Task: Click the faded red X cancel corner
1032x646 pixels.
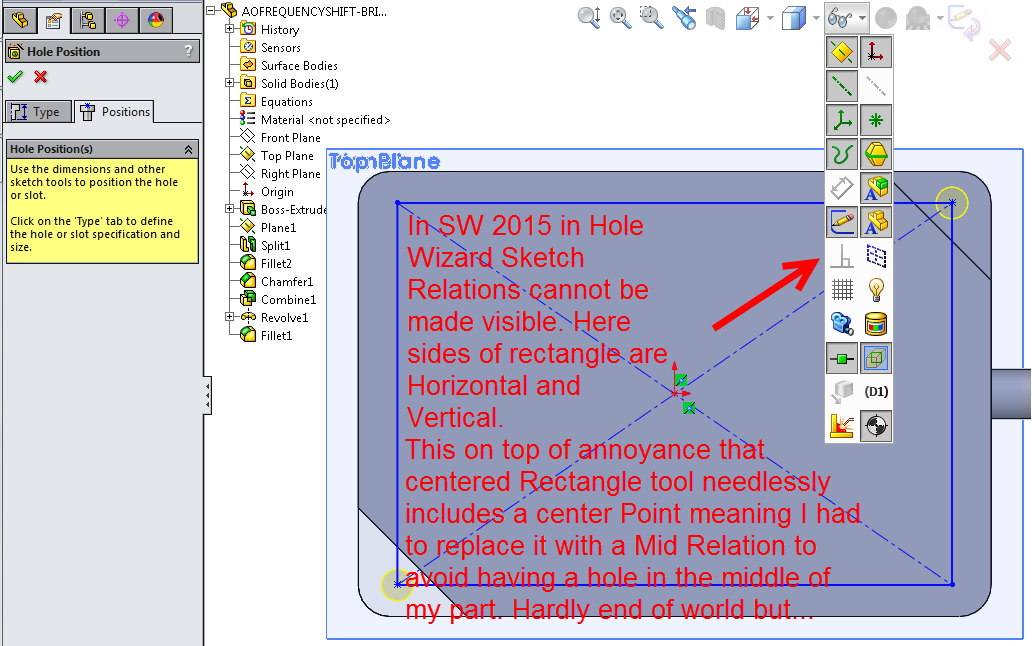Action: tap(1000, 50)
